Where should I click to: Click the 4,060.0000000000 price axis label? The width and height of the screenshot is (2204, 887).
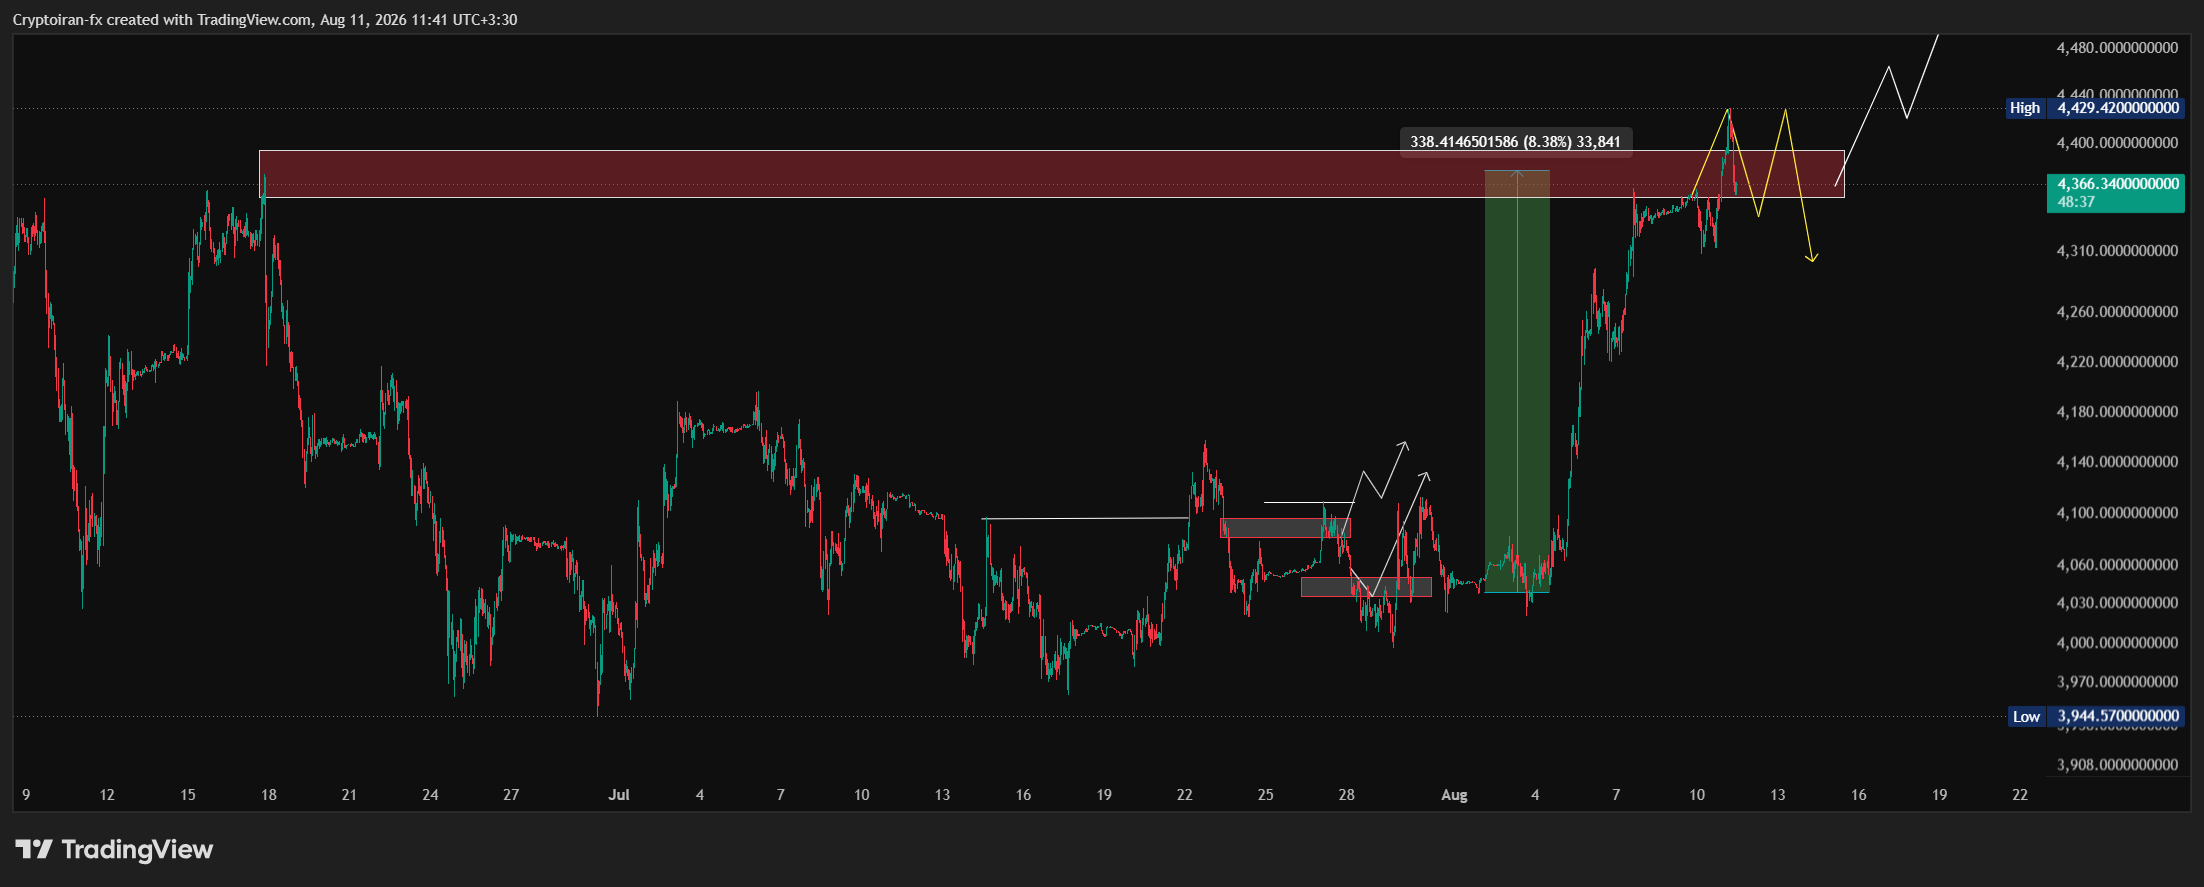coord(2117,565)
